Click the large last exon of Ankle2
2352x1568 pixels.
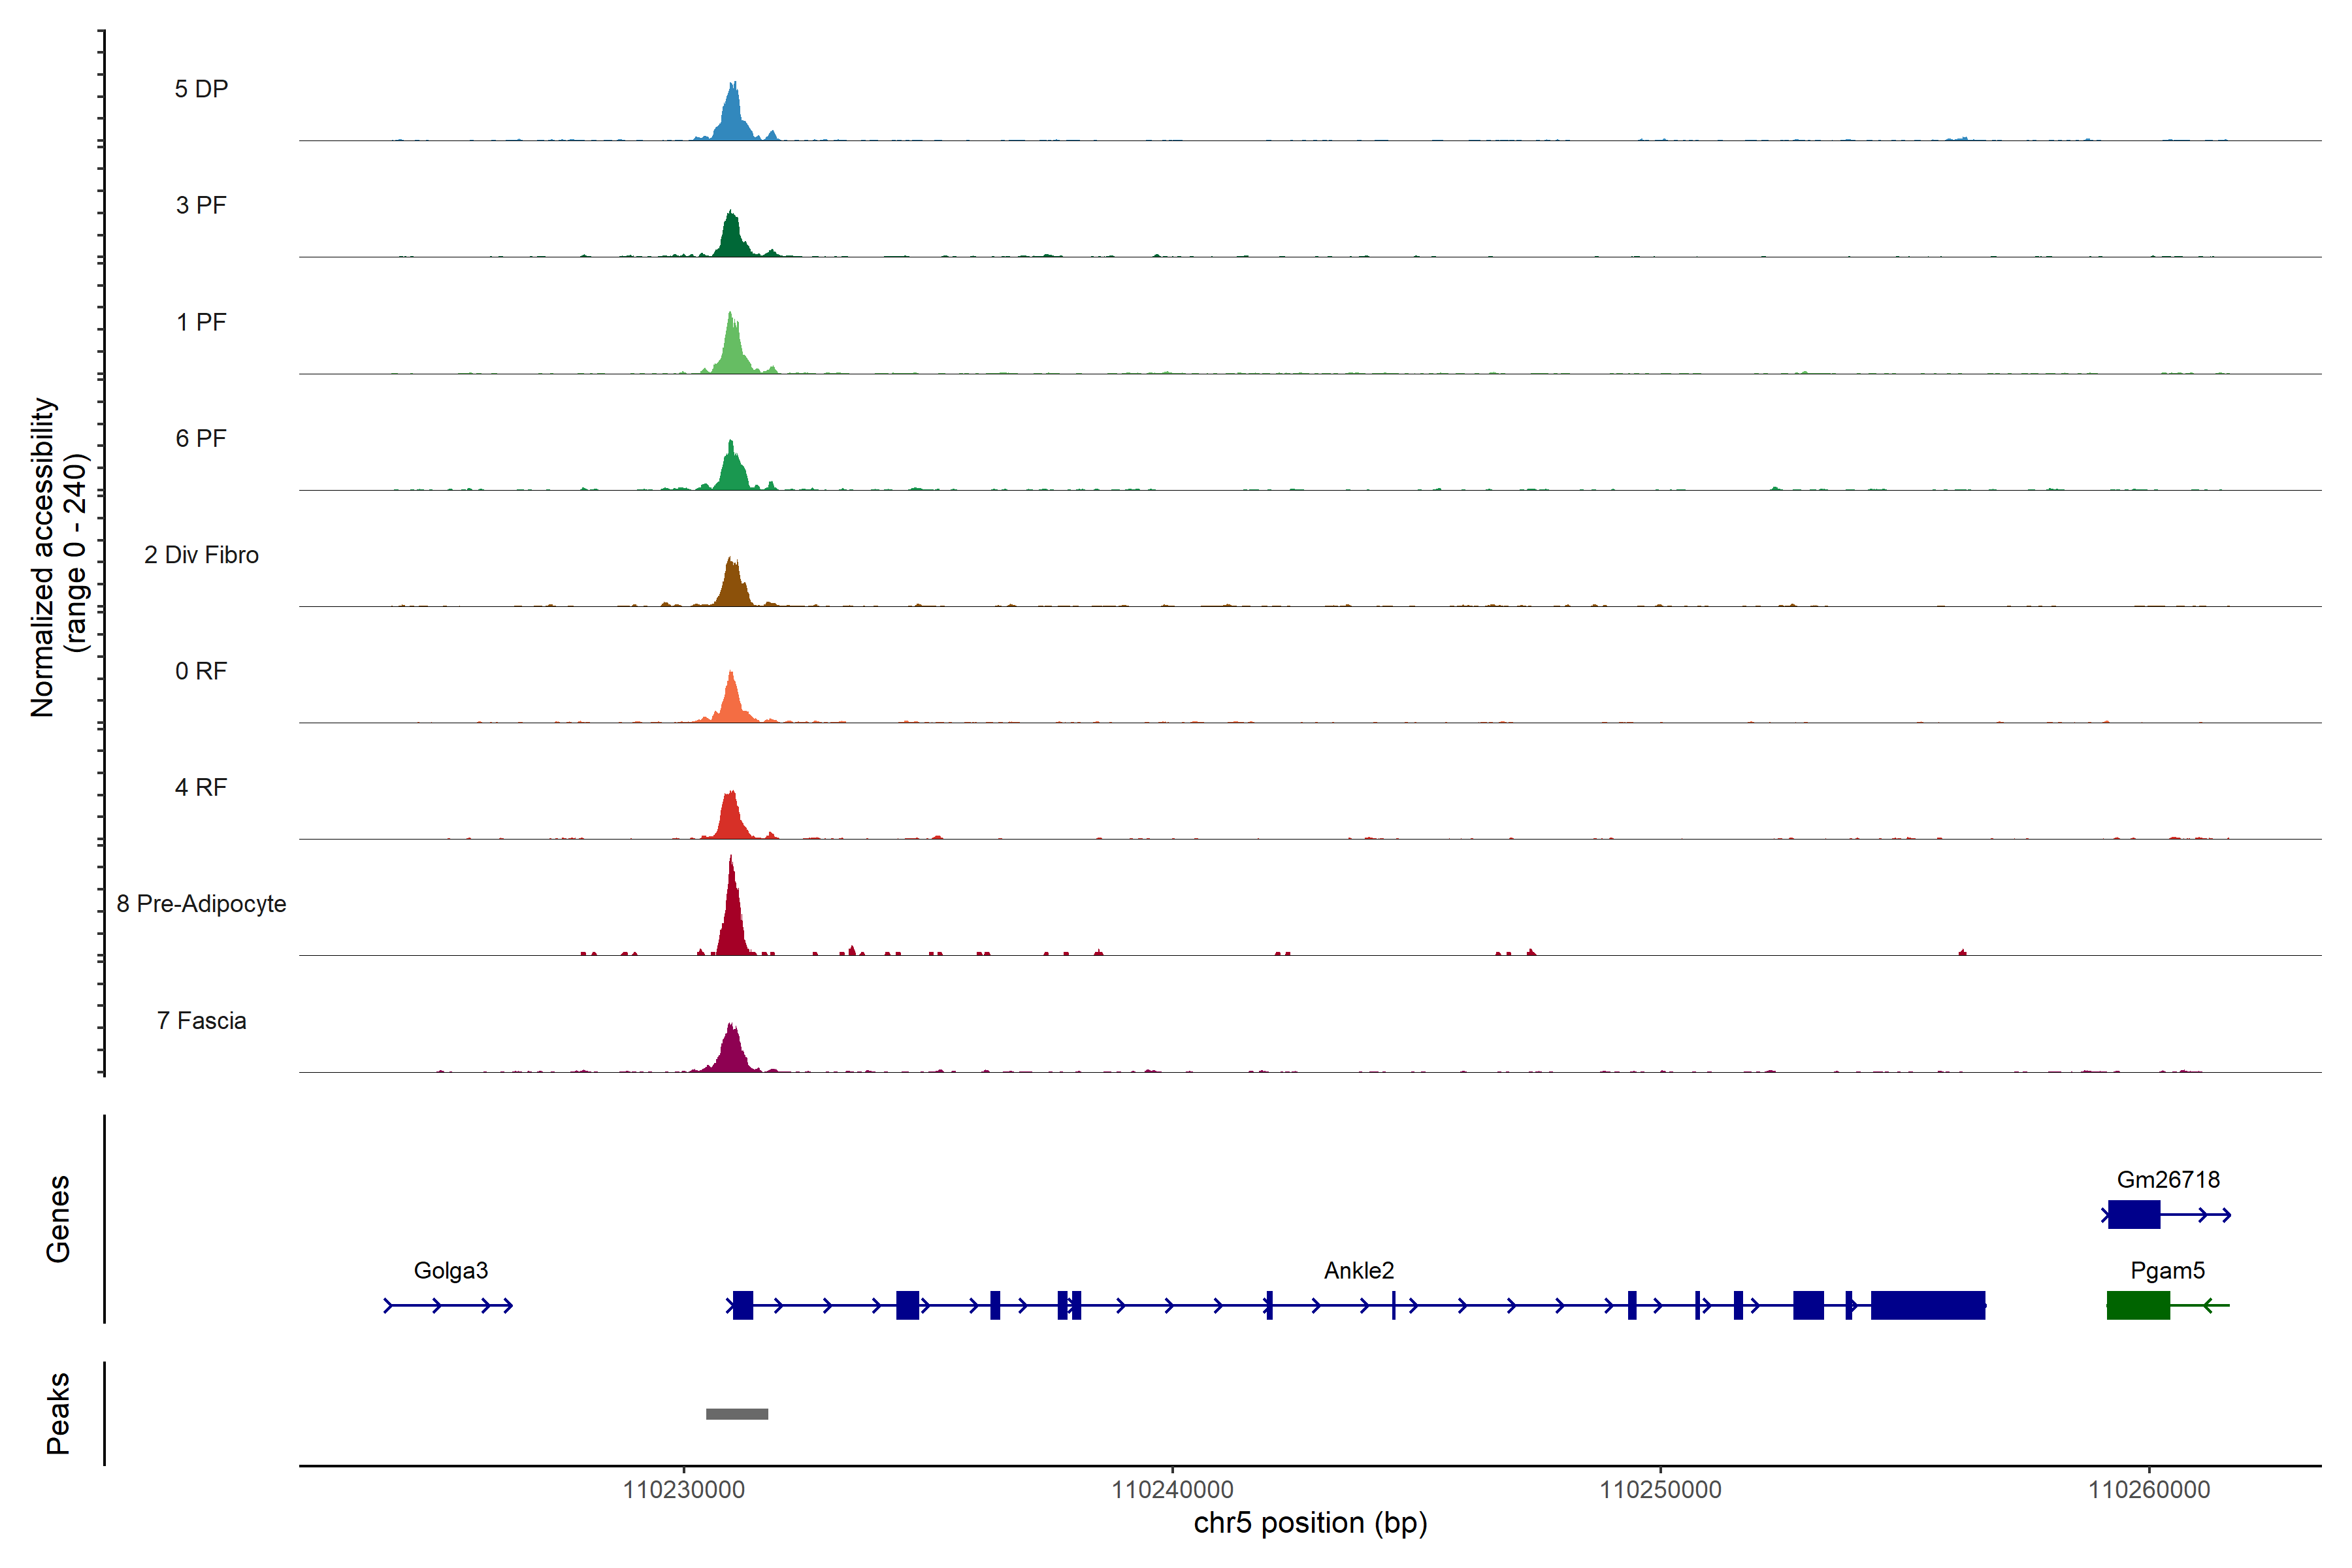pos(1927,1305)
